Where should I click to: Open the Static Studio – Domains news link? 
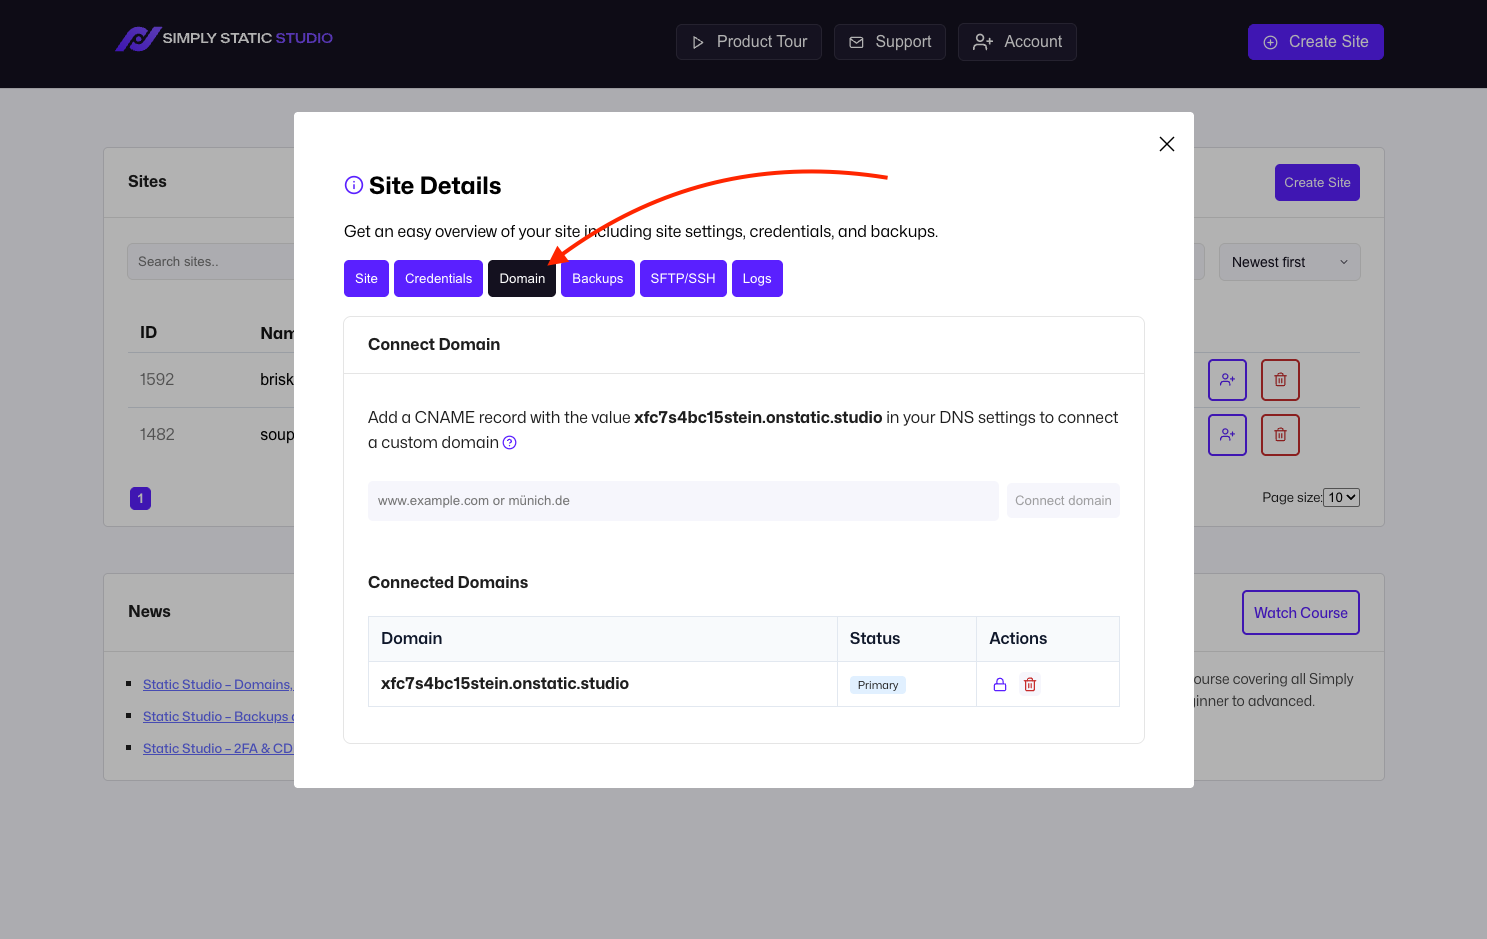(218, 685)
